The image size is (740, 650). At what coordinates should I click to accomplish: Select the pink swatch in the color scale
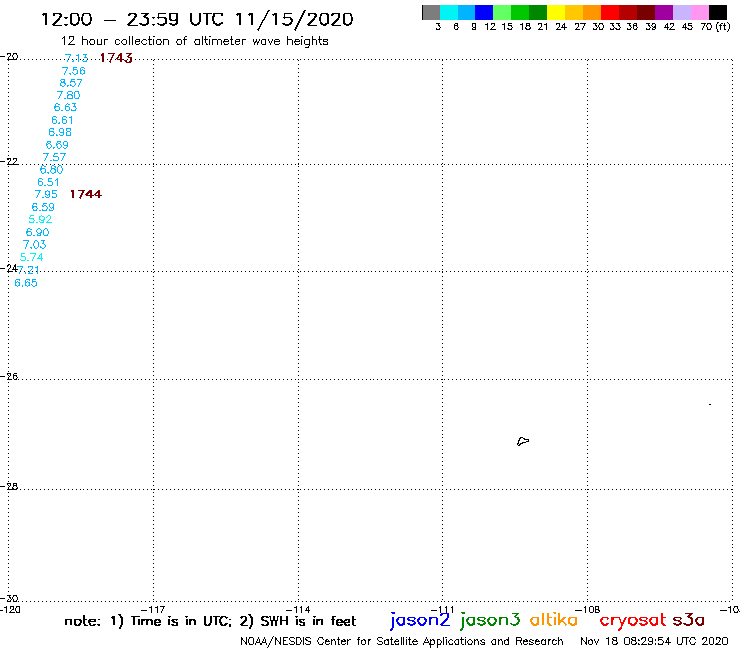pyautogui.click(x=700, y=12)
